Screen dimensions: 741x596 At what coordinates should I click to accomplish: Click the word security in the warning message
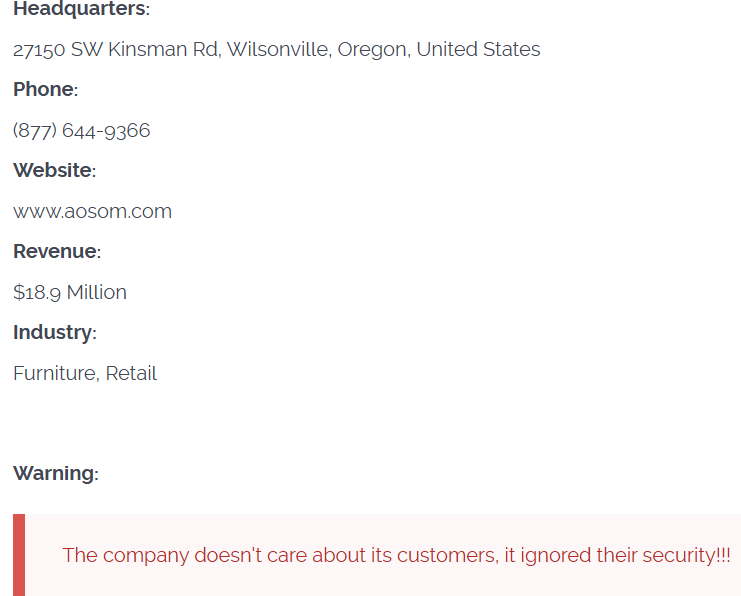click(677, 555)
